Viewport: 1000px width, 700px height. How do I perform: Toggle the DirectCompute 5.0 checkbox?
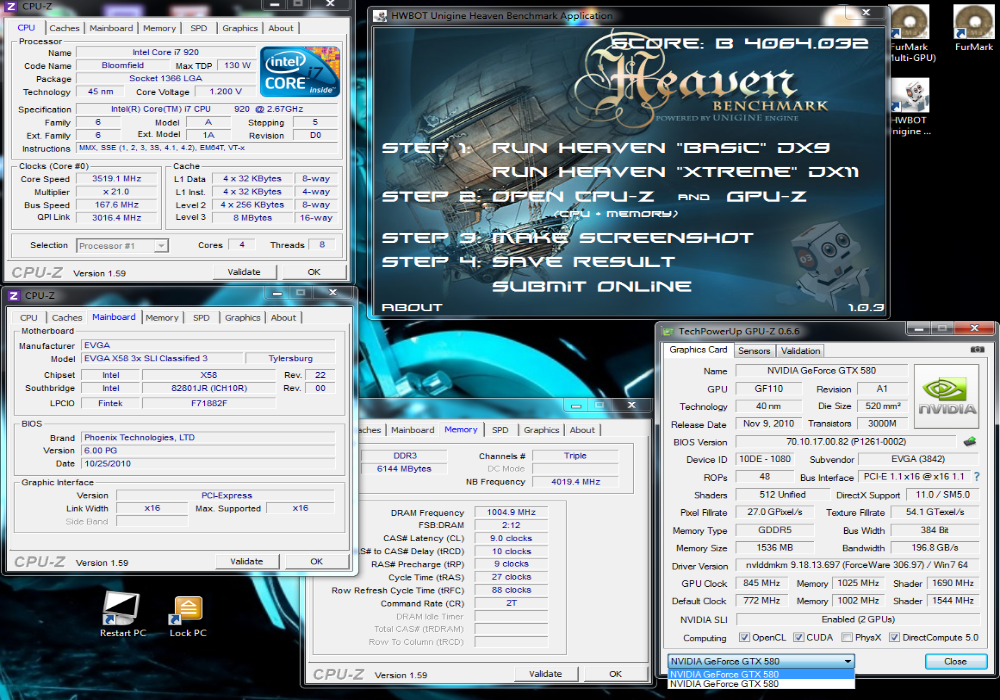pos(894,637)
